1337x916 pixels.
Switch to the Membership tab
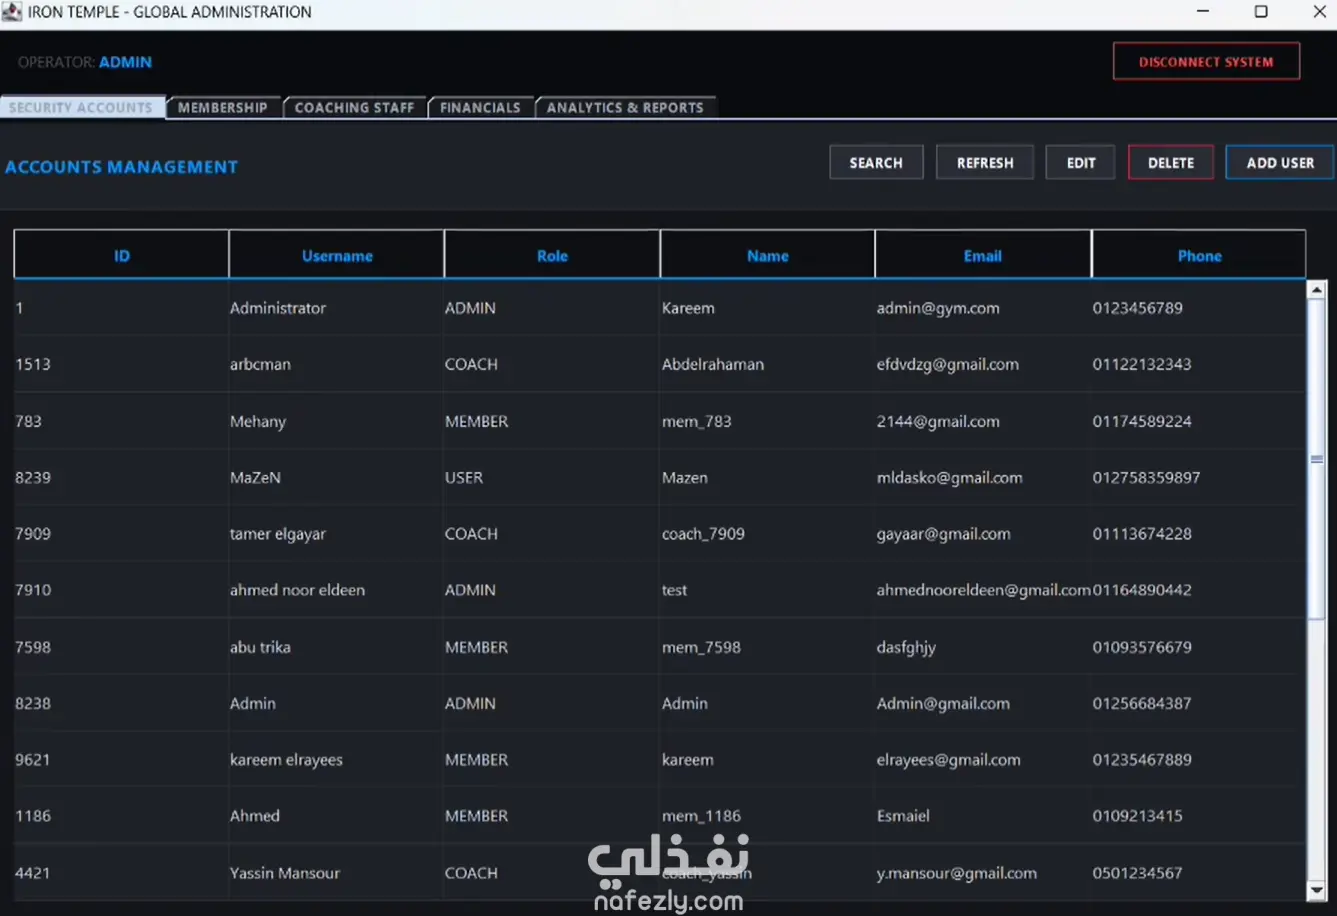223,107
